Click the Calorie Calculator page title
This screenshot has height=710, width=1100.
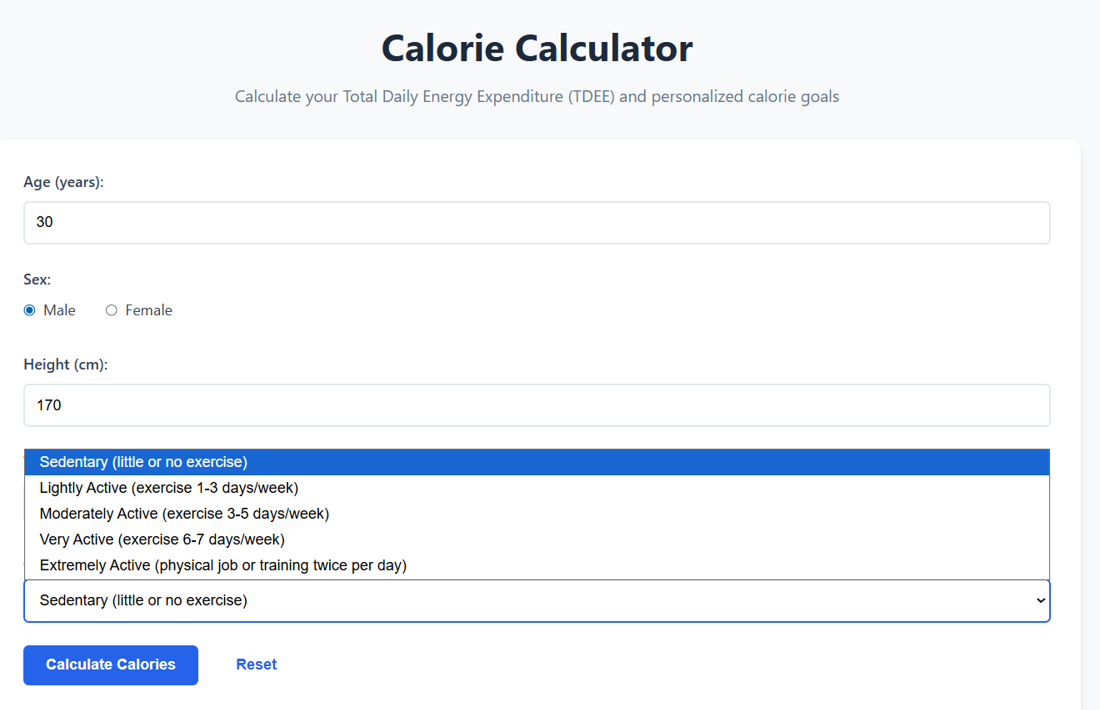click(x=536, y=48)
